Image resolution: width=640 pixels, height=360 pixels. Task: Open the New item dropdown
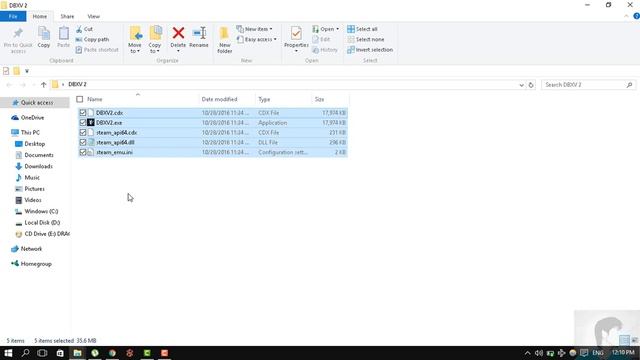click(254, 29)
